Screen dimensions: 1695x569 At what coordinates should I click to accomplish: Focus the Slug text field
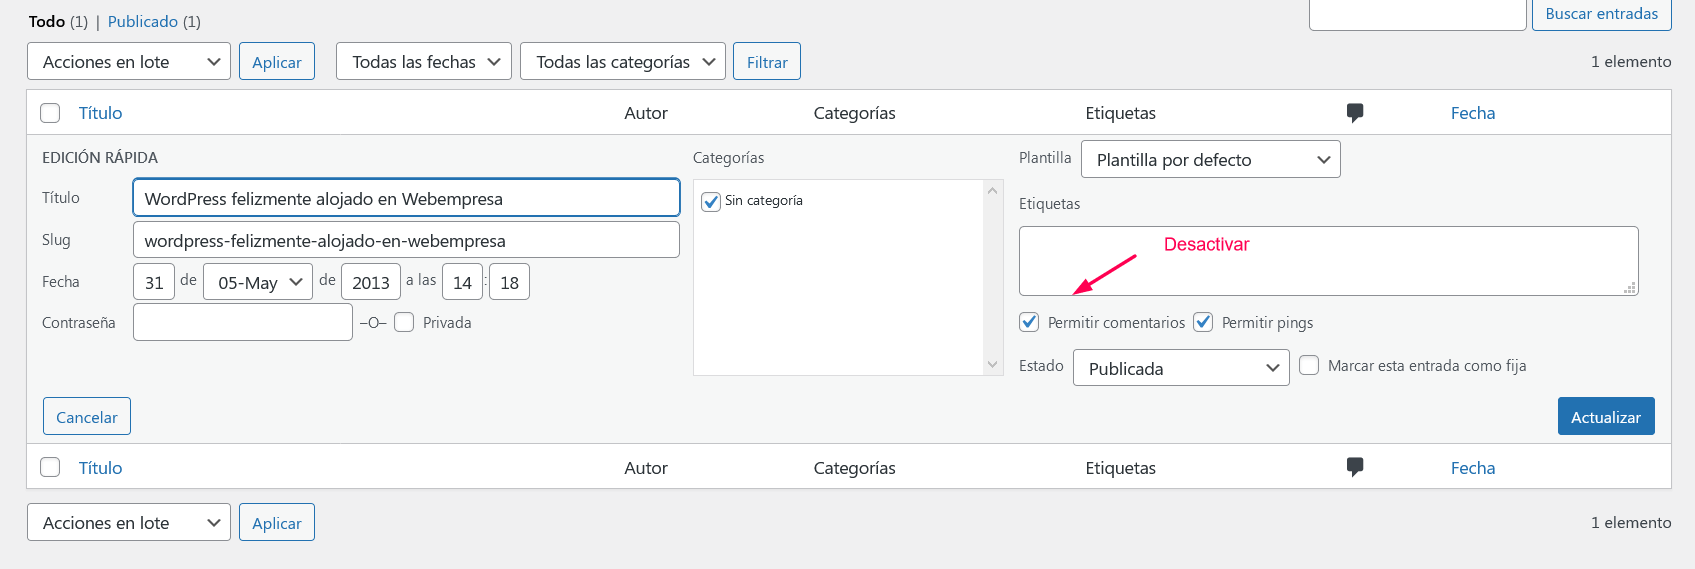(x=406, y=240)
